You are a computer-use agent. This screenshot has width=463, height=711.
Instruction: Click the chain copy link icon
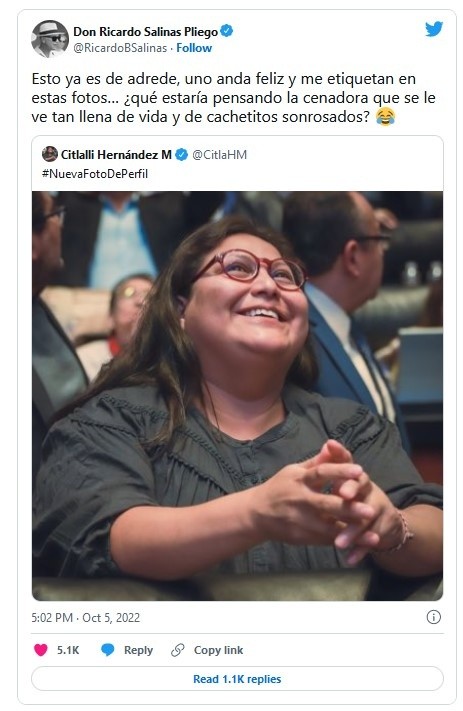click(x=177, y=650)
